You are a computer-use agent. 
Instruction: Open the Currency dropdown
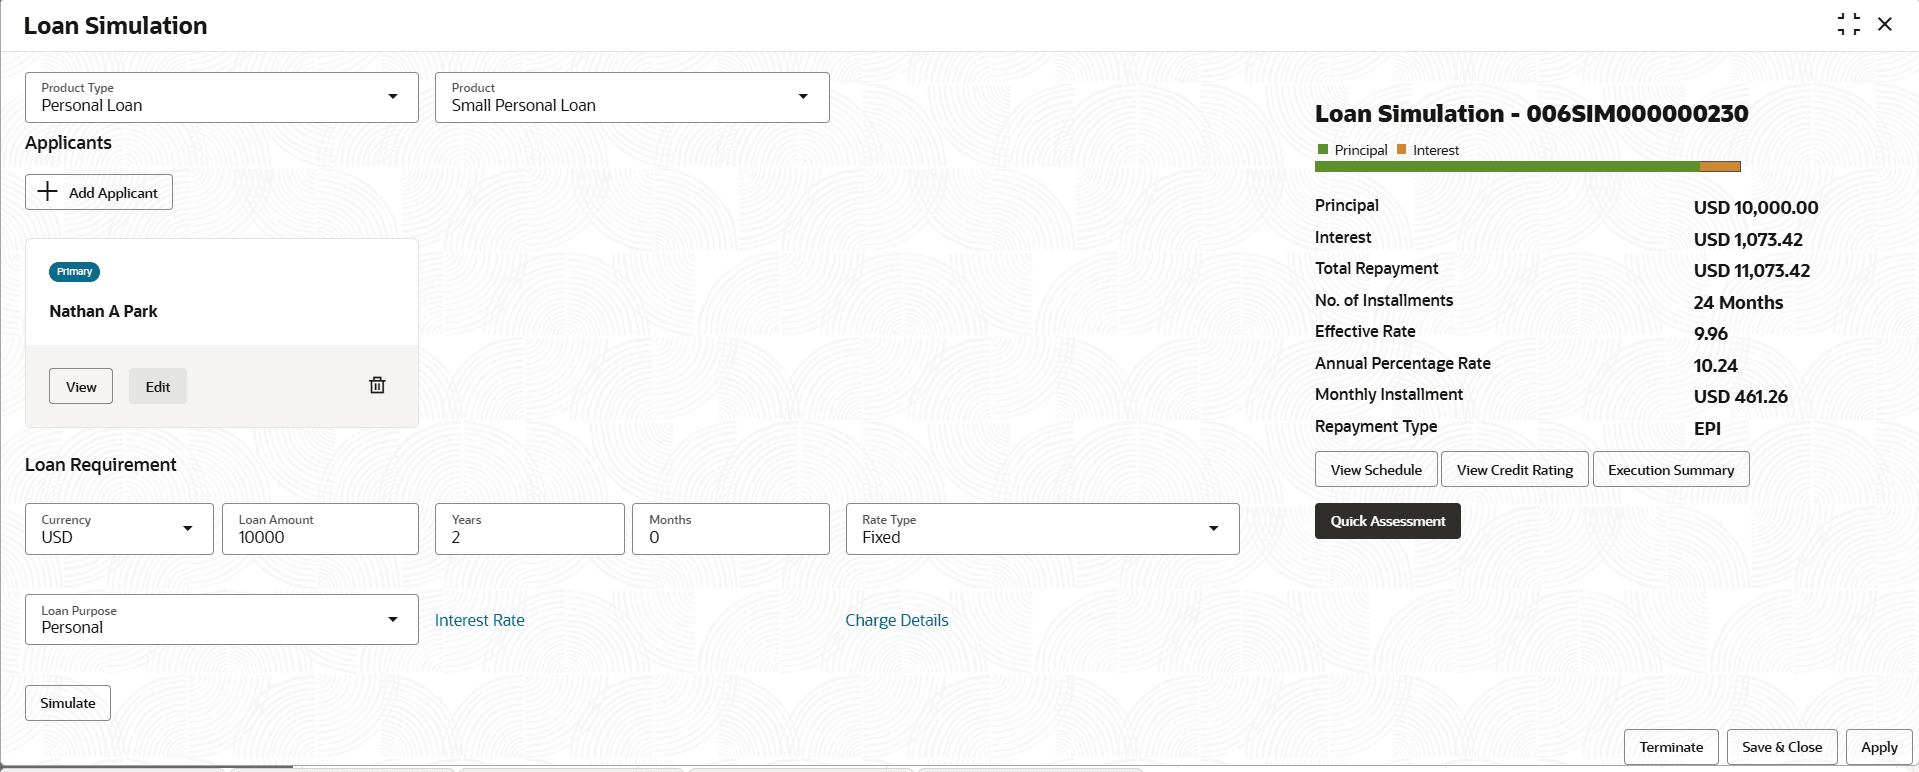[187, 529]
